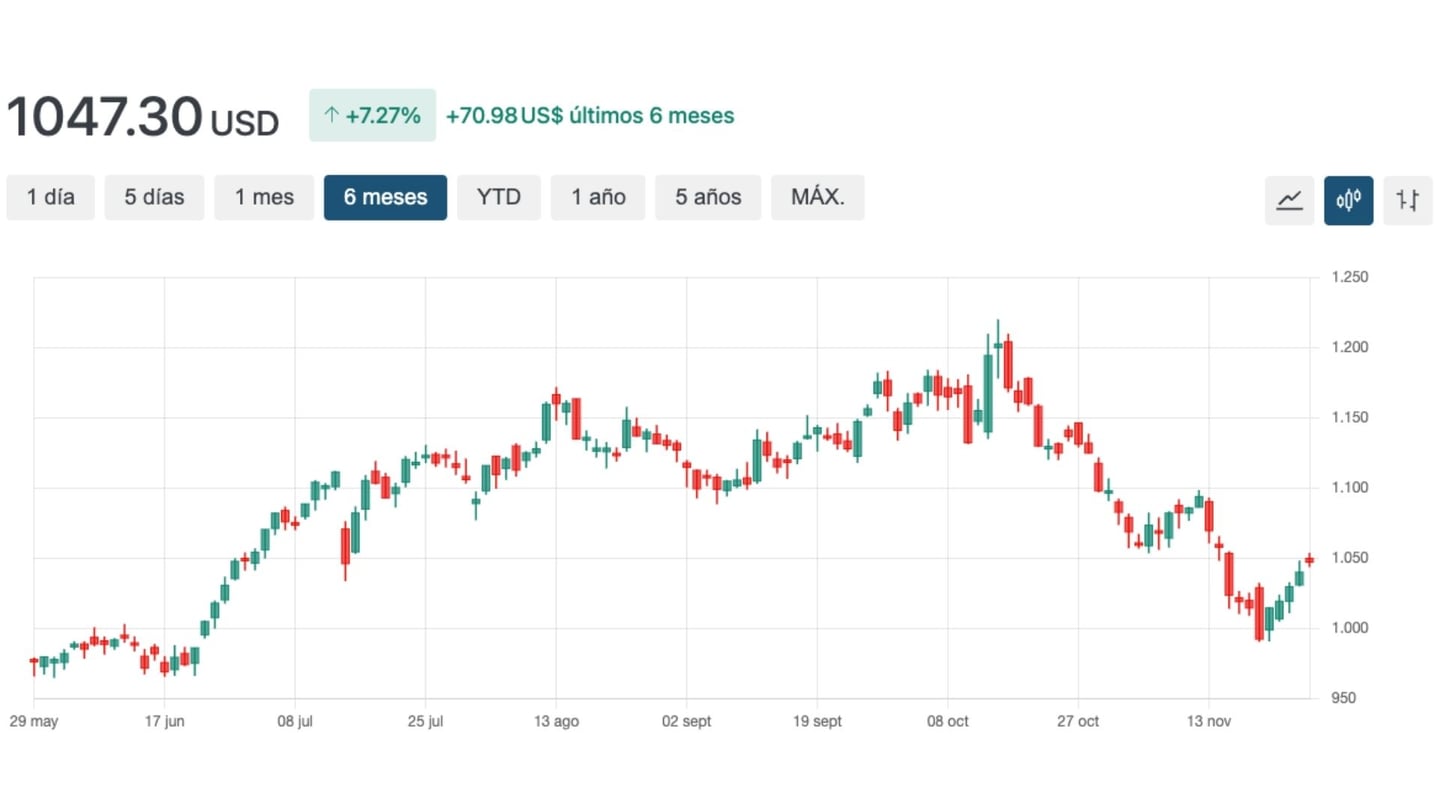The width and height of the screenshot is (1440, 810).
Task: Click the 1.200 price axis label
Action: (x=1350, y=348)
